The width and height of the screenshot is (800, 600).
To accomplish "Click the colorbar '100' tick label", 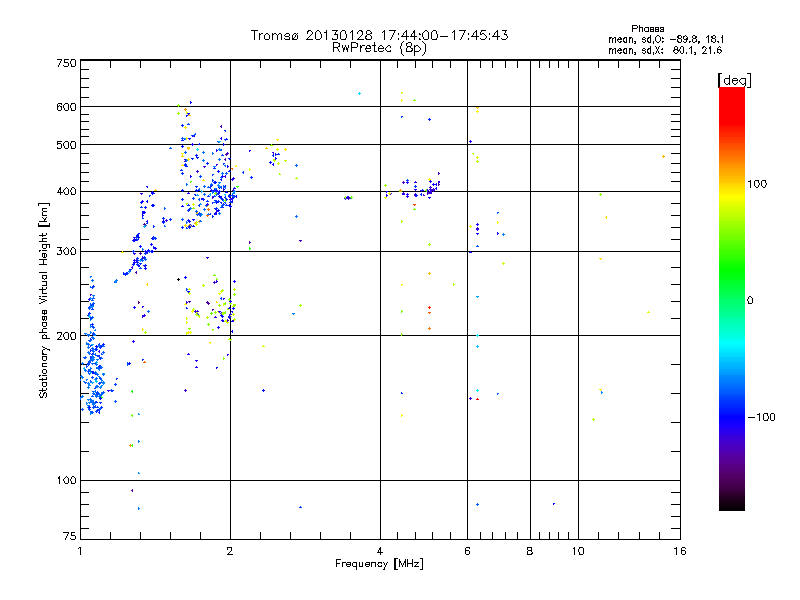I will [x=757, y=184].
